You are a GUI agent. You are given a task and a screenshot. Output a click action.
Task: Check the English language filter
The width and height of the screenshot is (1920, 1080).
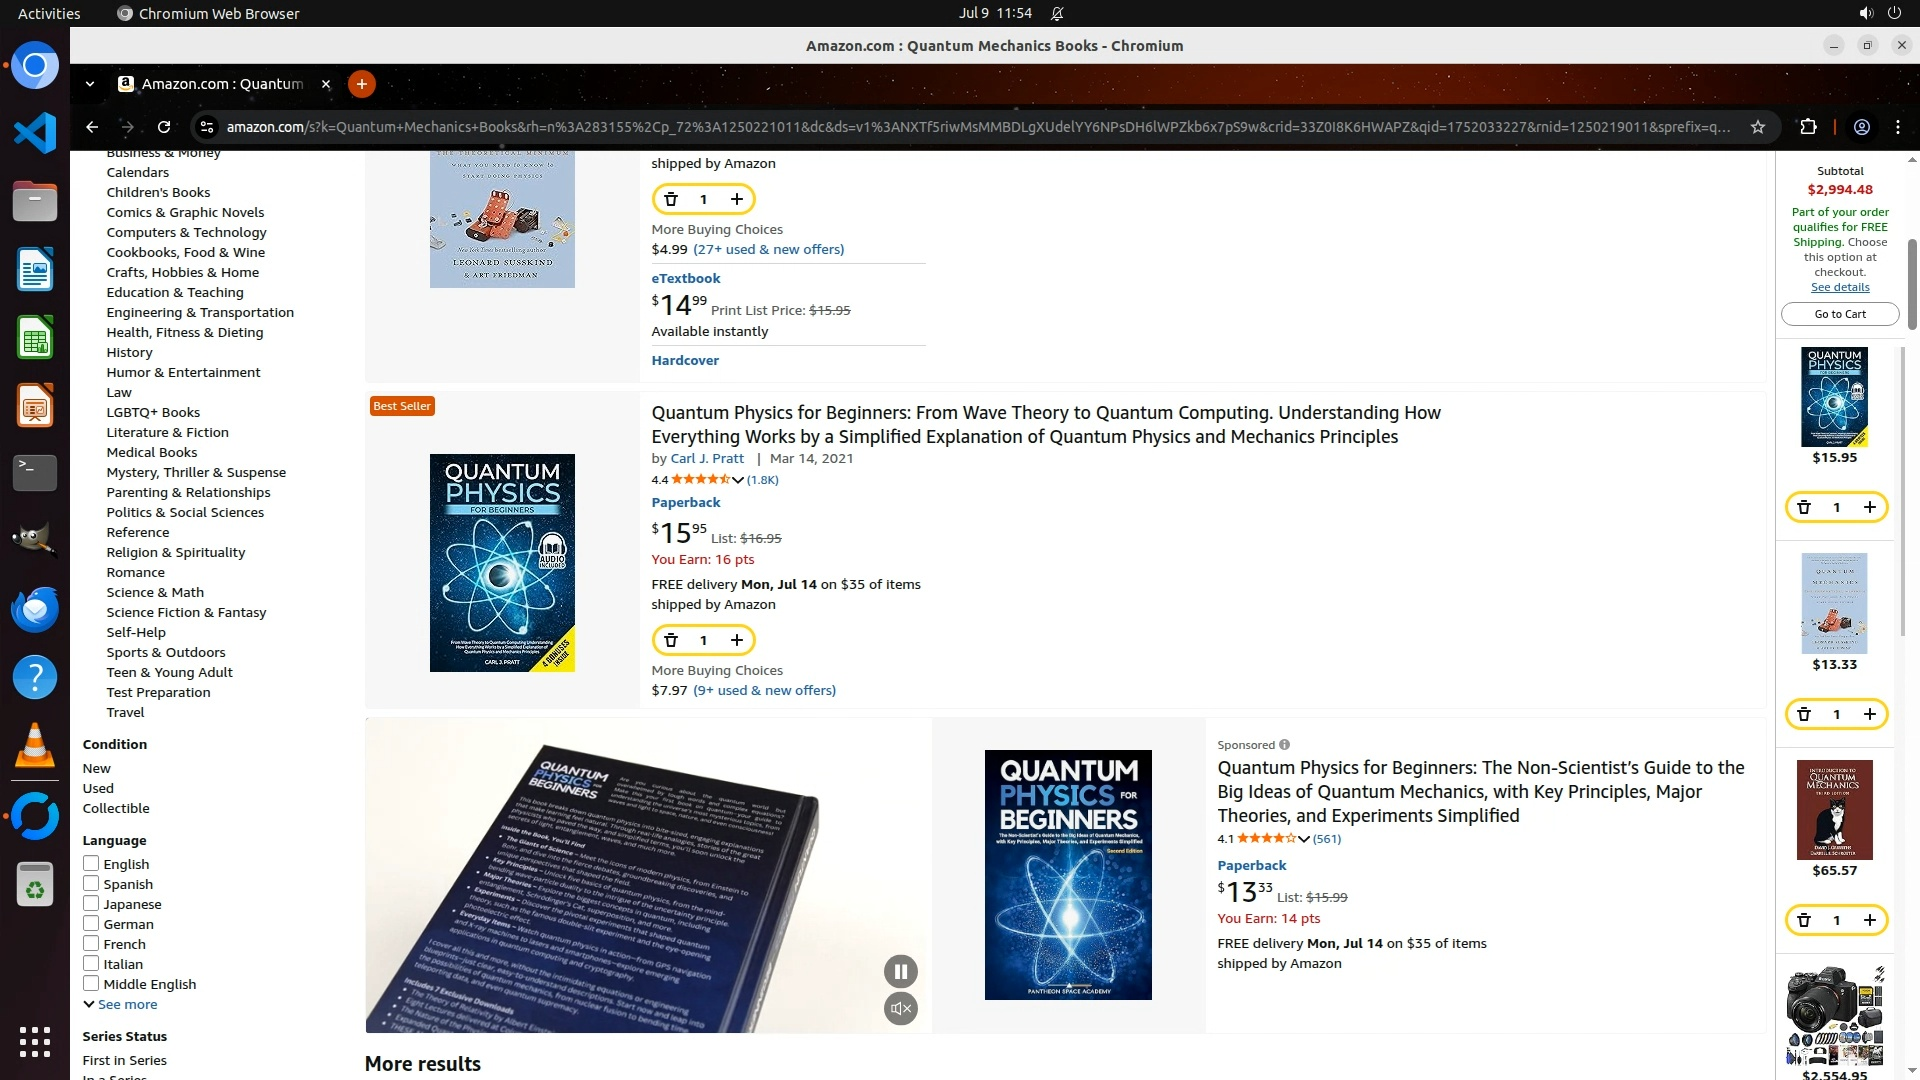pos(91,863)
